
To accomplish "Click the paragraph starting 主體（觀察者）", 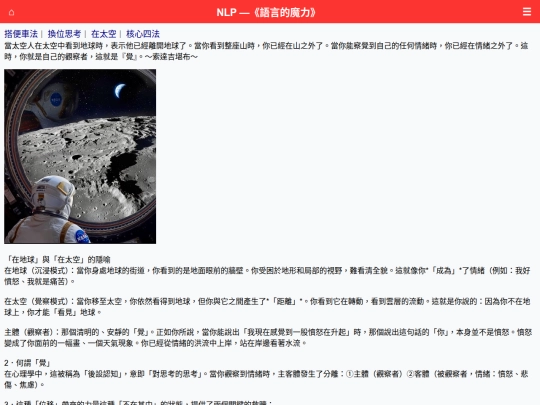I will pos(268,338).
